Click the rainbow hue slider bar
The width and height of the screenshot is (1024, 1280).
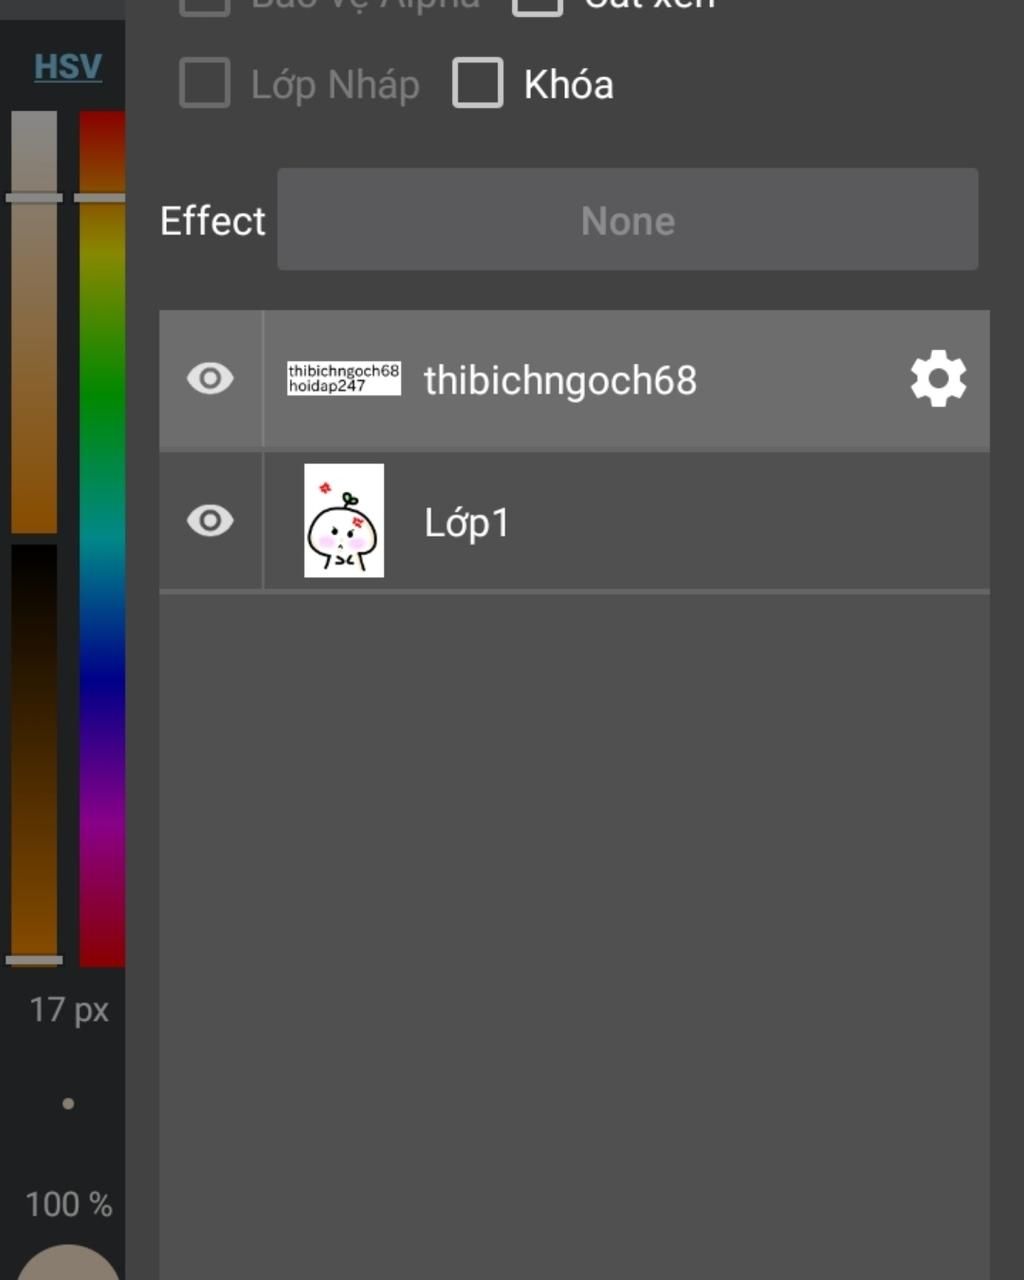click(102, 540)
